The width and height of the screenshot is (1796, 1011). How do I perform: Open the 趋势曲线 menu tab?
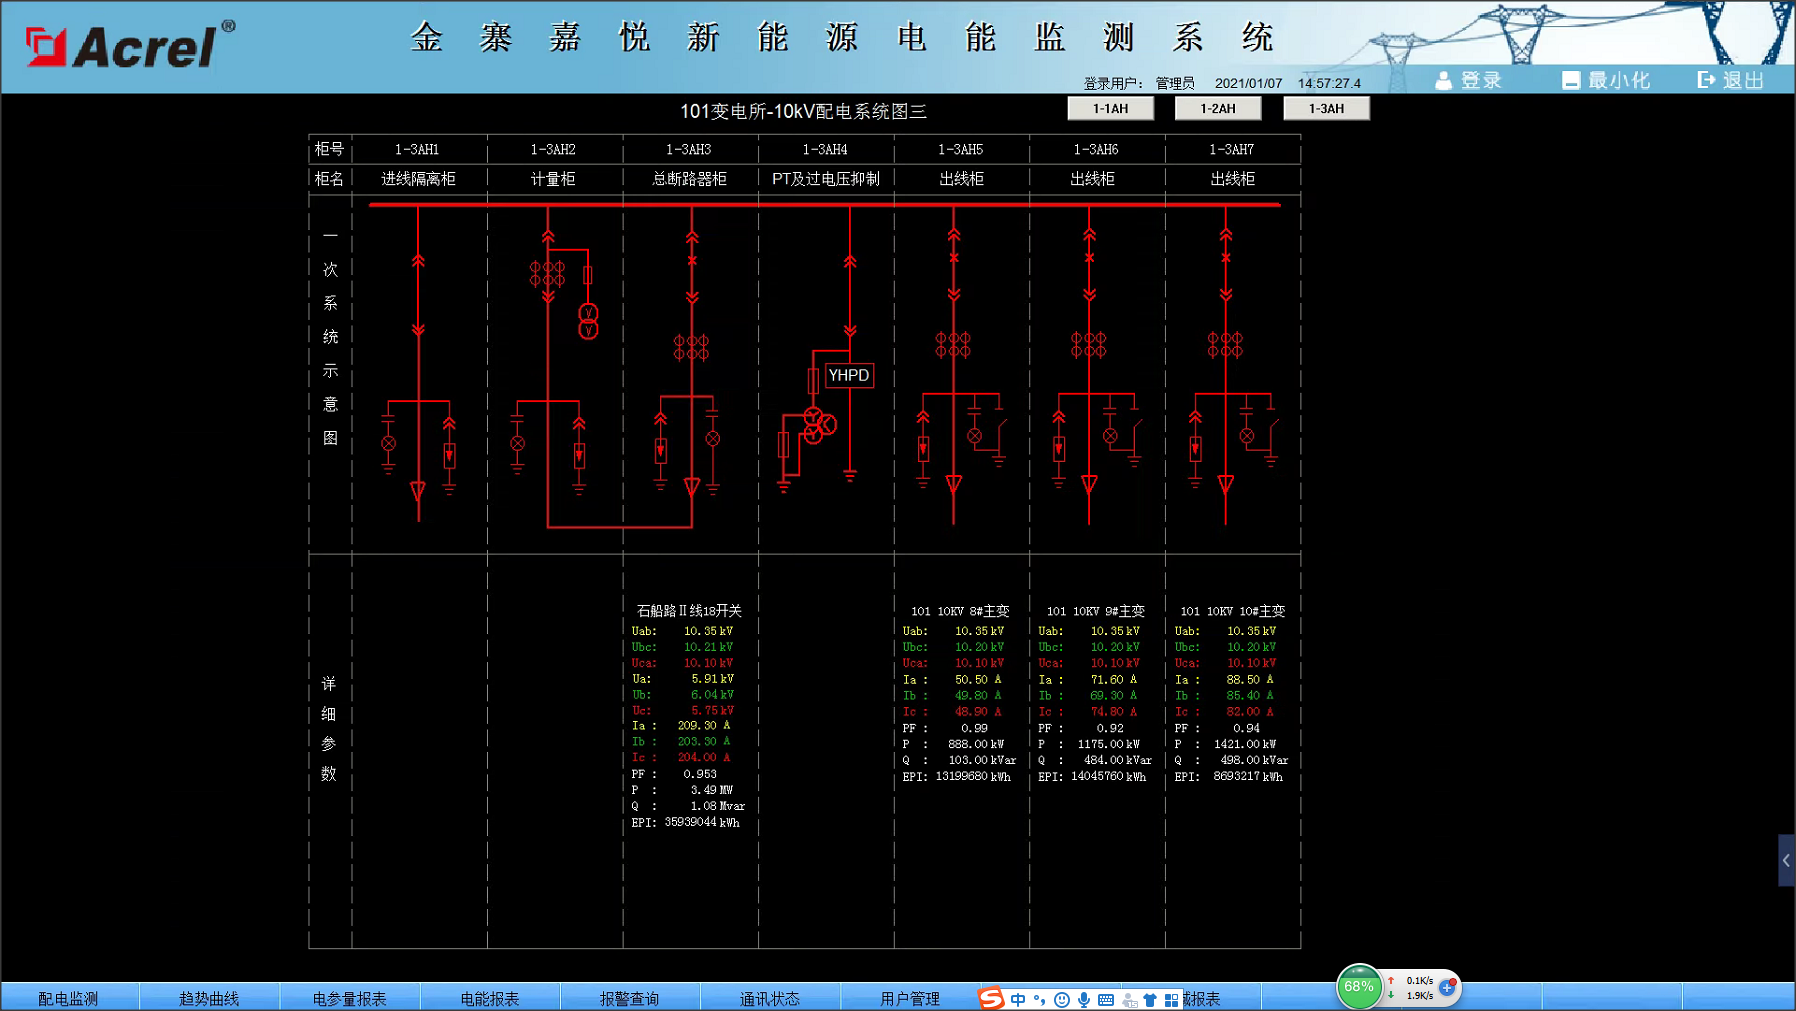(209, 998)
